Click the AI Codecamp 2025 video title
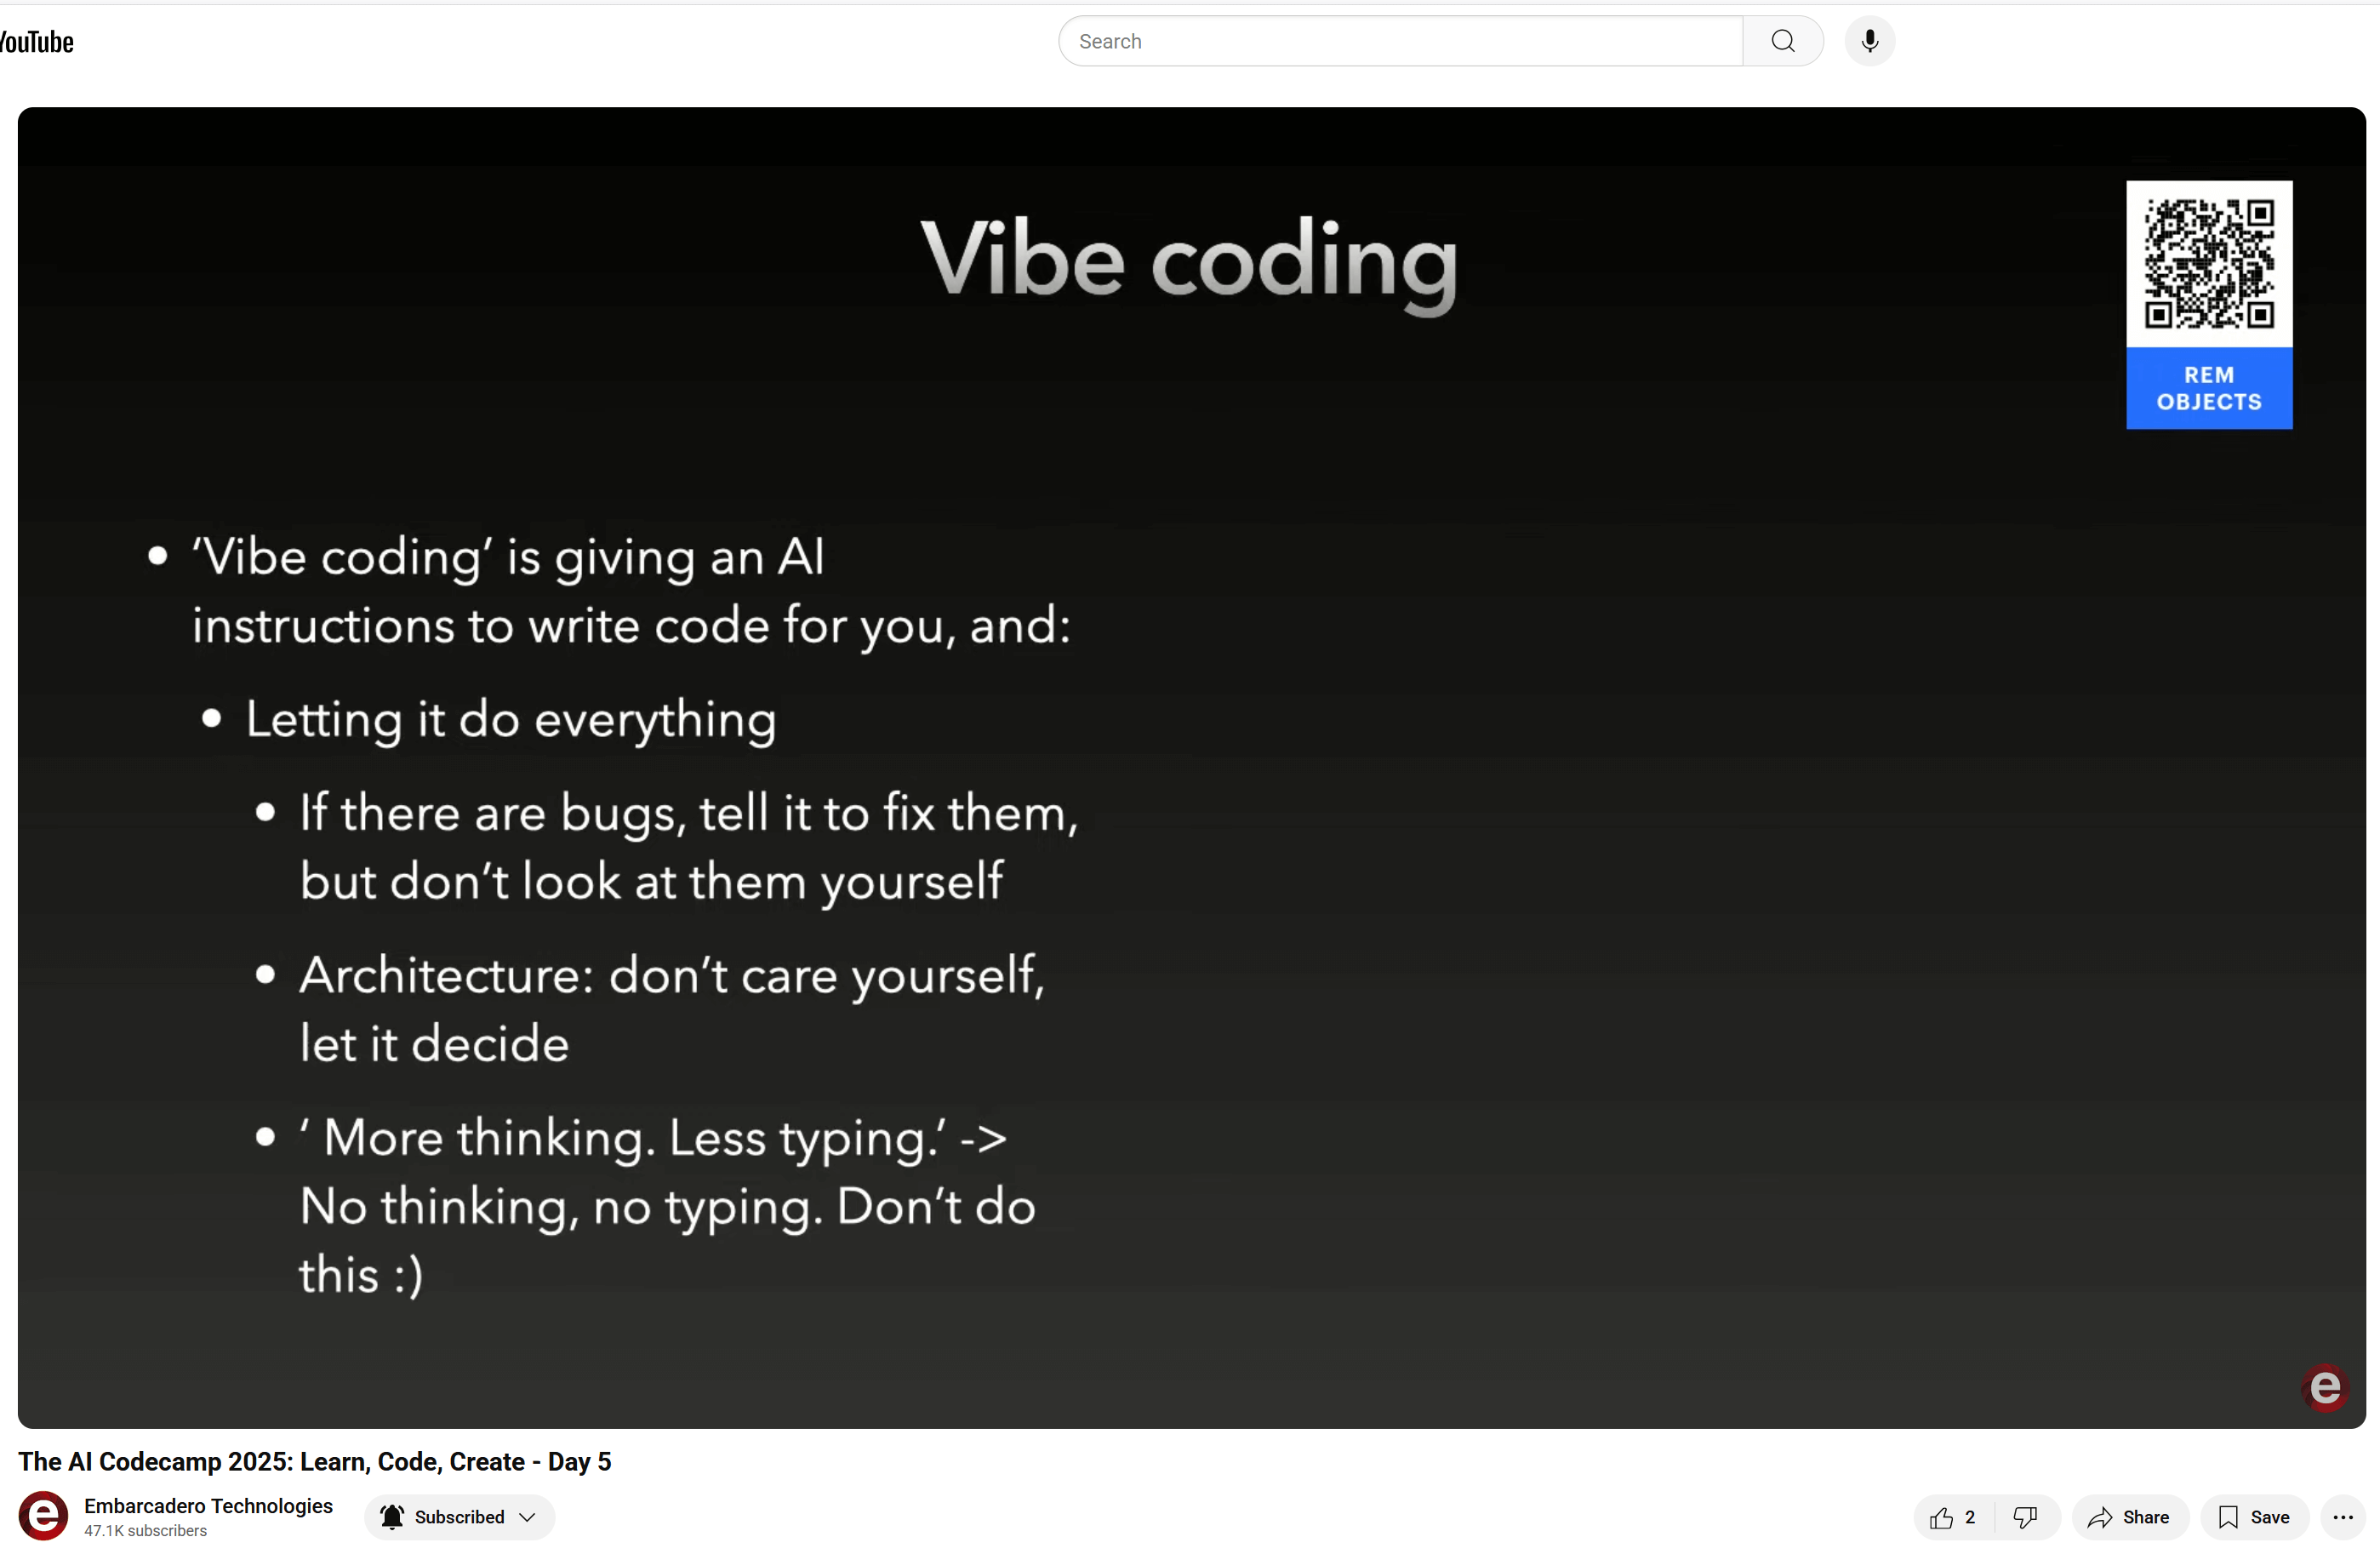The height and width of the screenshot is (1554, 2380). point(314,1462)
